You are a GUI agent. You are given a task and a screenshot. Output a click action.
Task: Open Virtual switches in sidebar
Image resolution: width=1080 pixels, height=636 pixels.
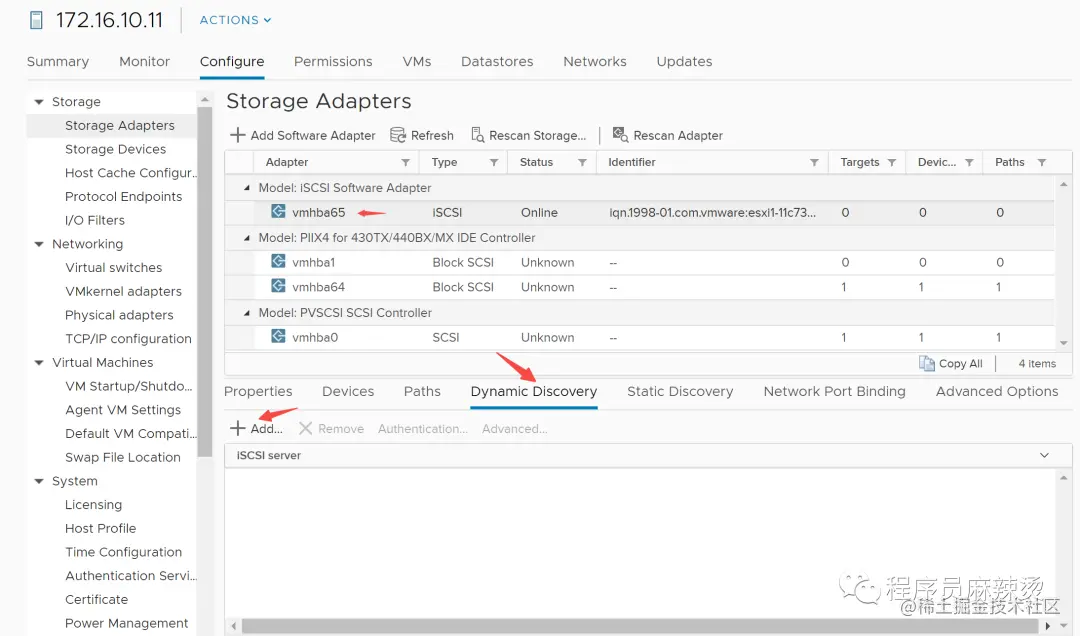tap(114, 267)
